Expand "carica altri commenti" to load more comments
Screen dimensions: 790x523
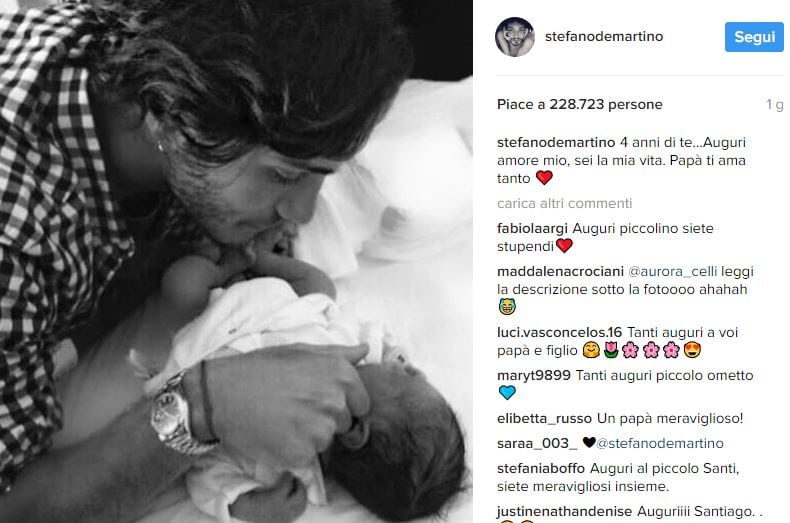click(564, 204)
